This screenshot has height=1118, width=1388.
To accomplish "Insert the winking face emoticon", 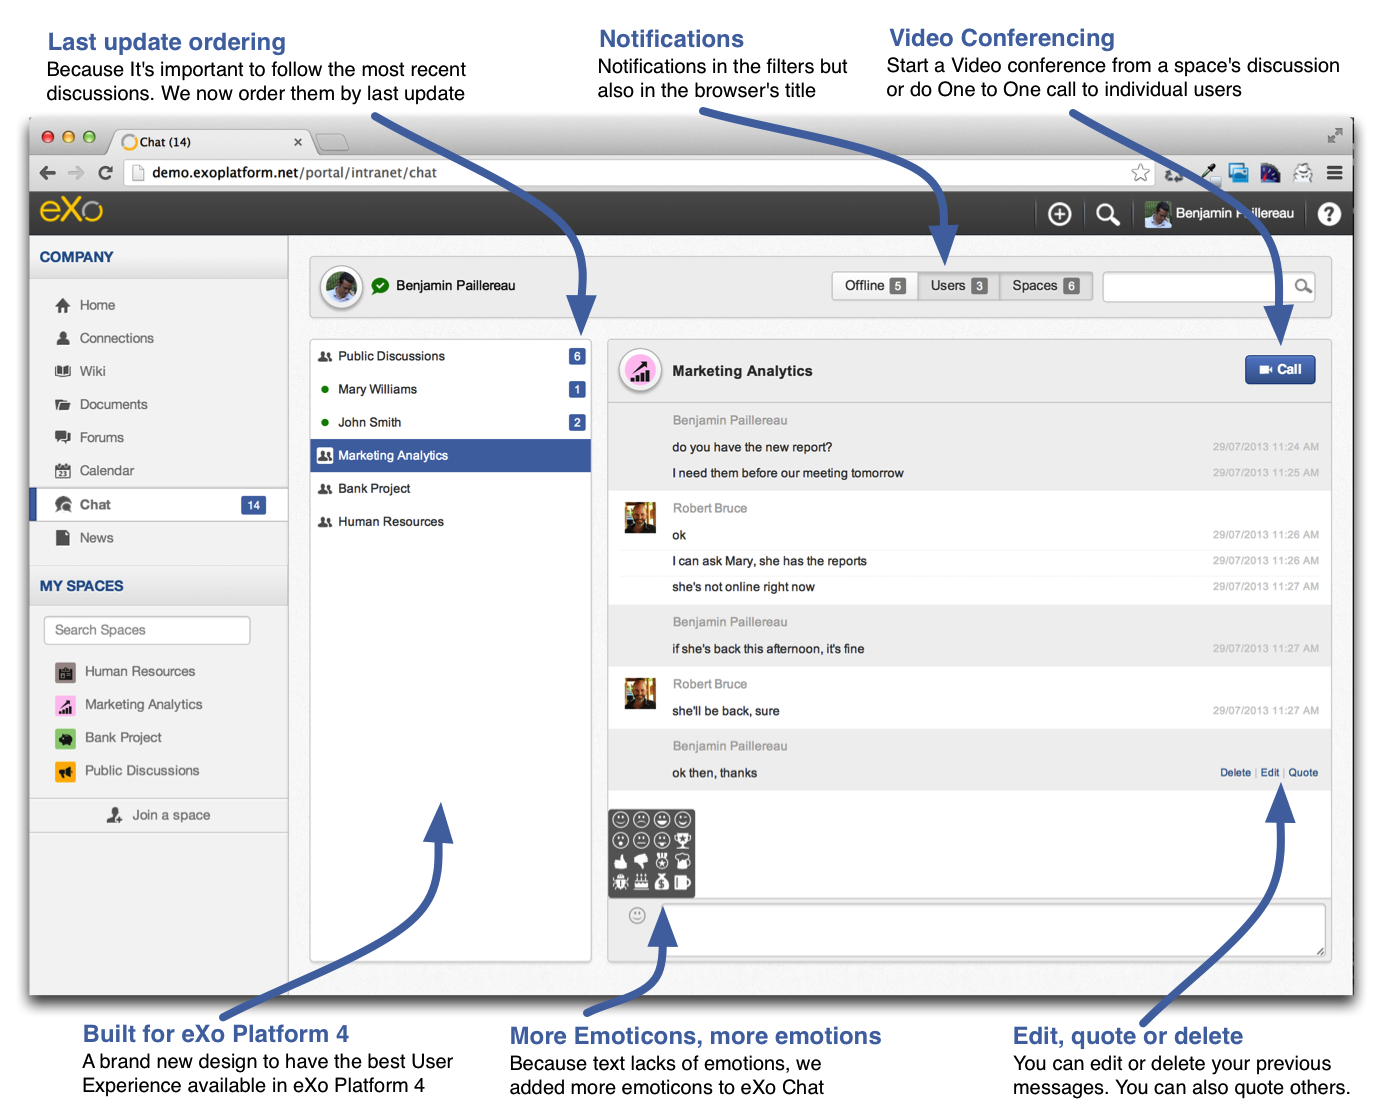I will (x=683, y=820).
